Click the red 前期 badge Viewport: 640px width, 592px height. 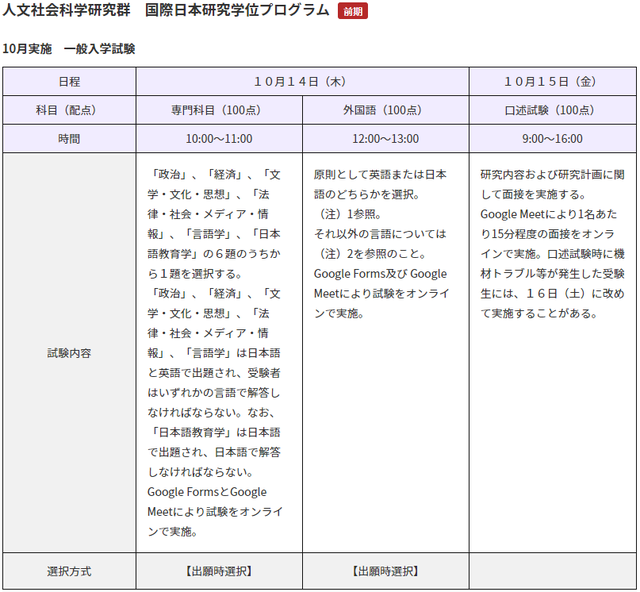coord(353,11)
